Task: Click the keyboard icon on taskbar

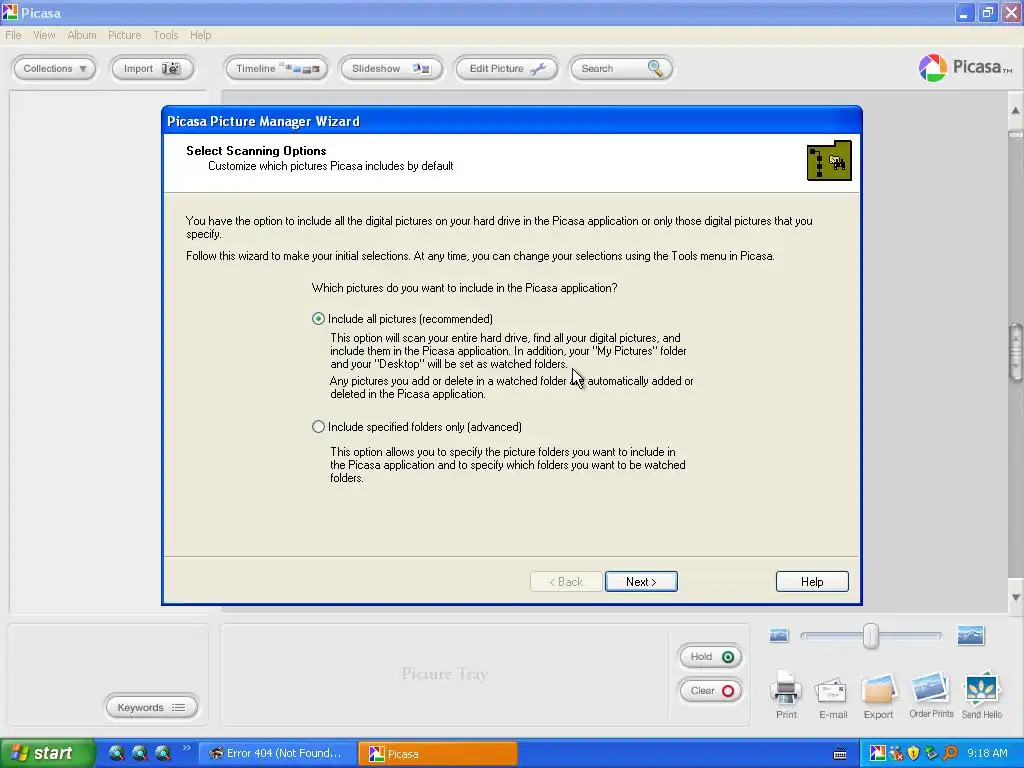Action: pyautogui.click(x=840, y=754)
